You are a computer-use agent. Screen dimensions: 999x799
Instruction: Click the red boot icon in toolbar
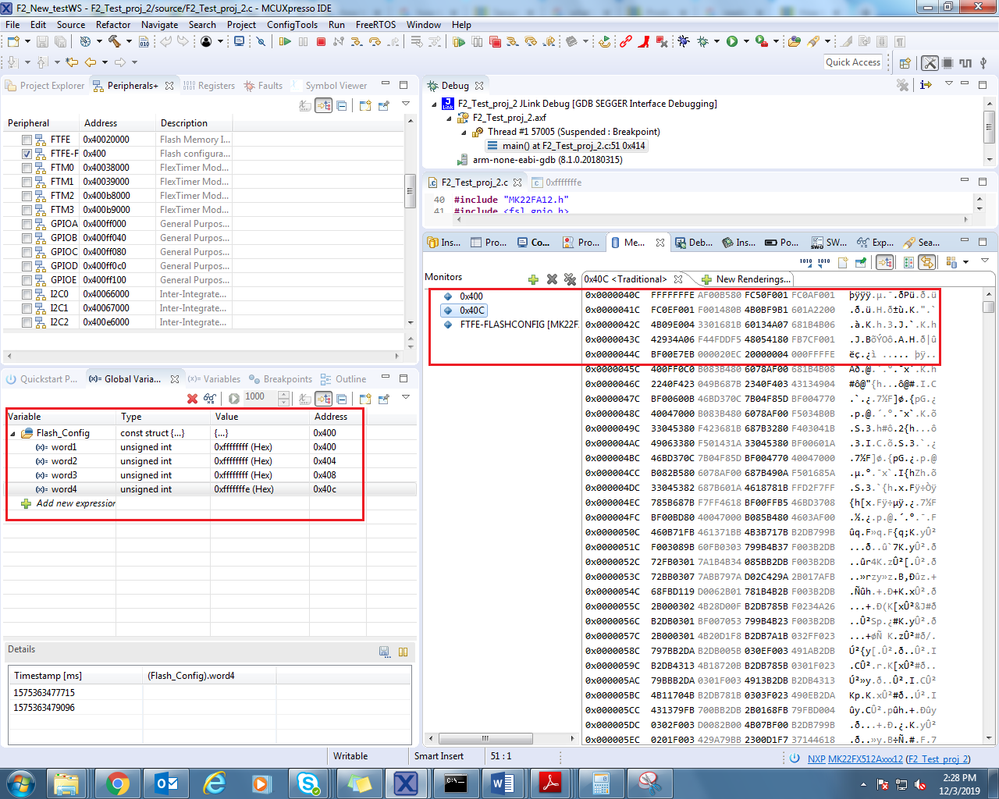[x=643, y=42]
